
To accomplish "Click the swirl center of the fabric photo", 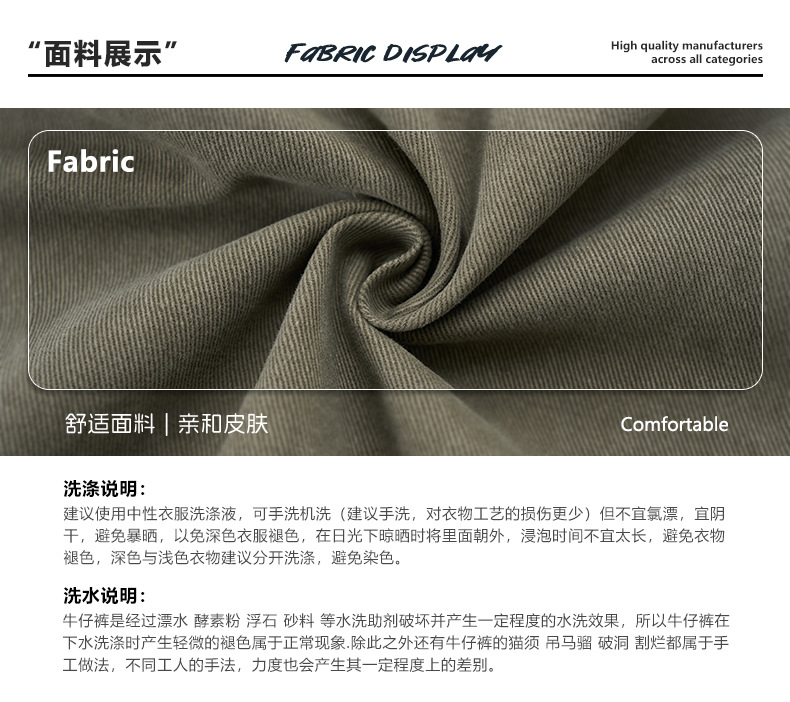I will coord(398,282).
